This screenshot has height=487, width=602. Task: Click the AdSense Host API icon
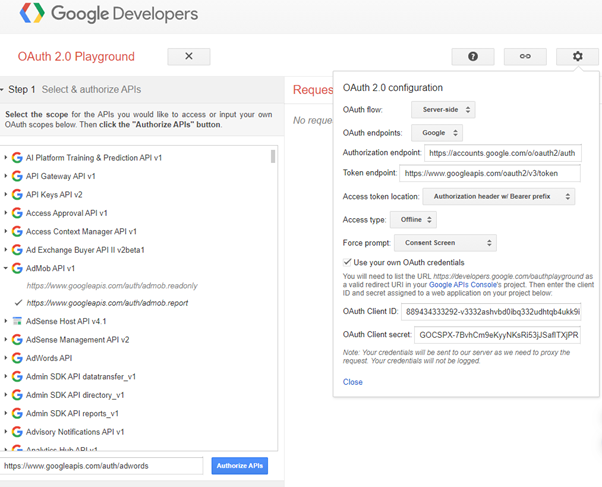coord(17,321)
